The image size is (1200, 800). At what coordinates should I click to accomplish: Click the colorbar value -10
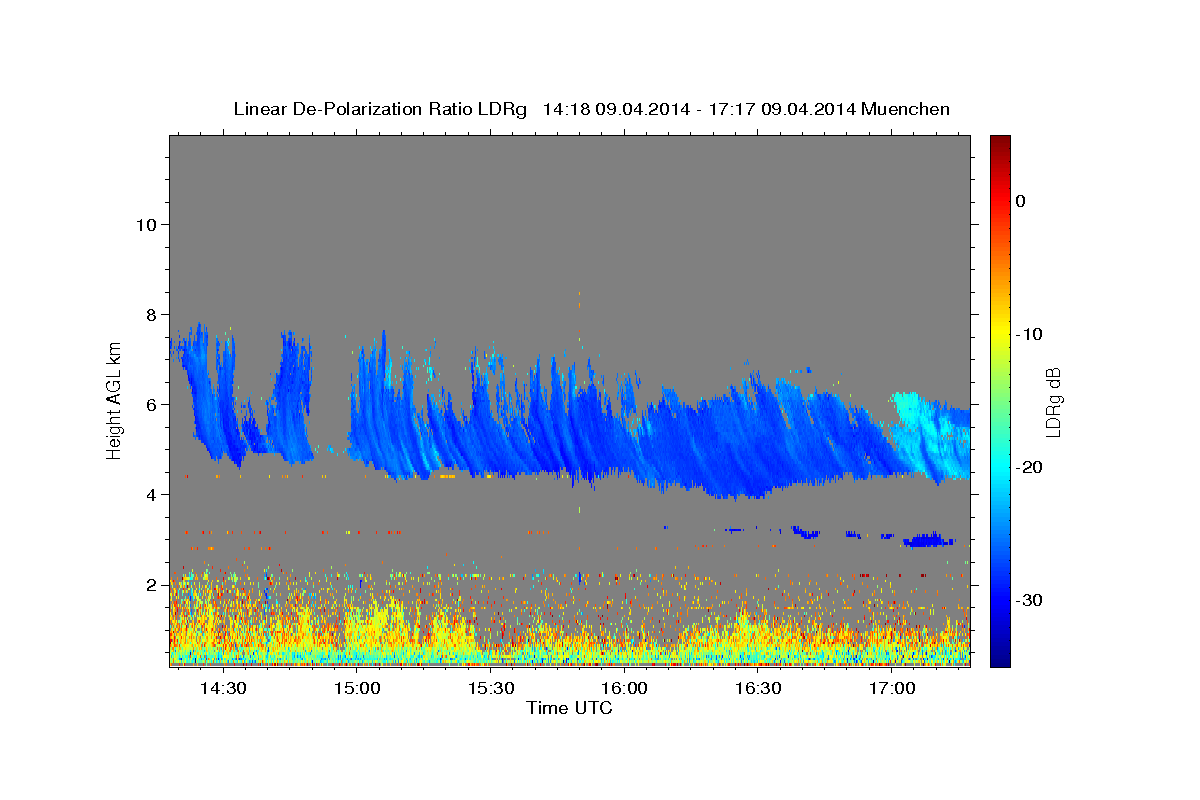[1030, 334]
